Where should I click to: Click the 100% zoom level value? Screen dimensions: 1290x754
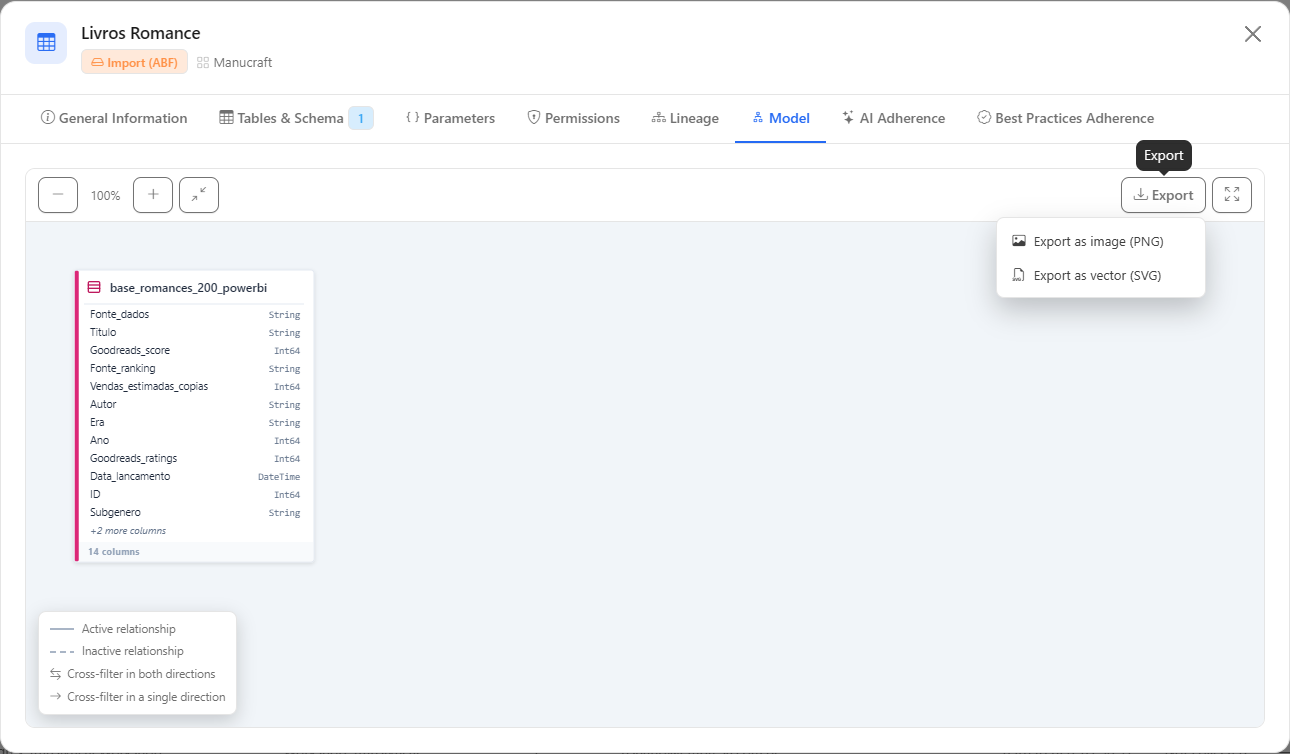point(105,196)
